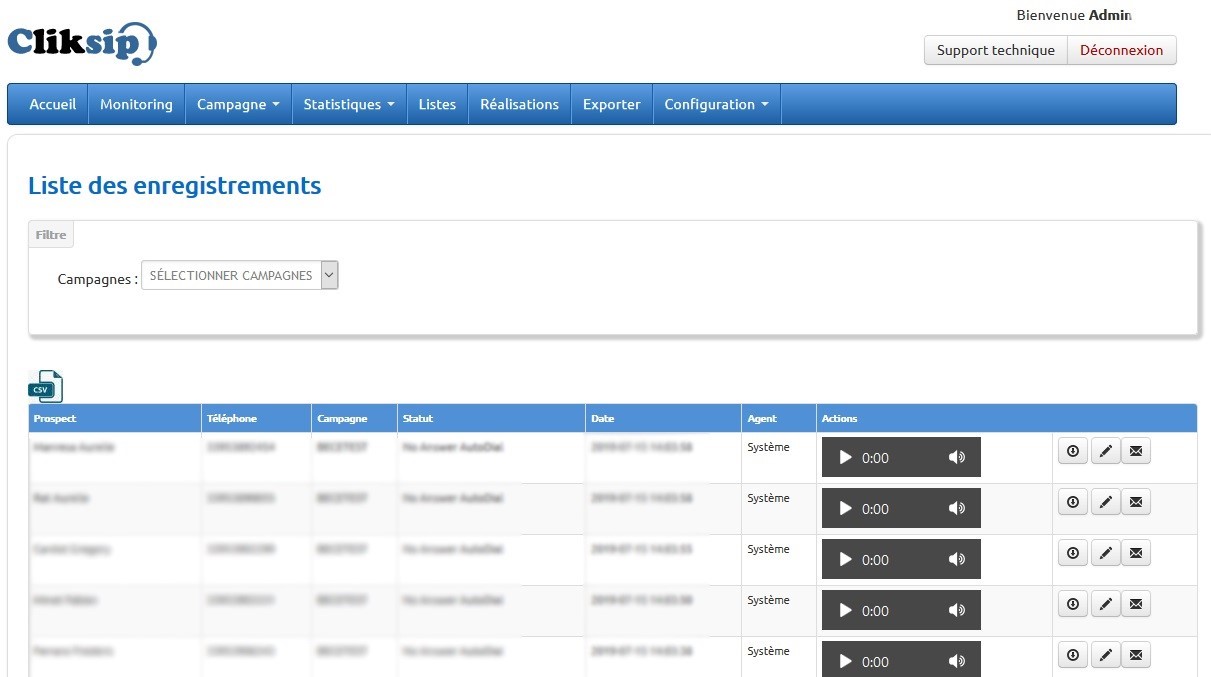Screen dimensions: 1211x677
Task: Download the first row's recording
Action: point(1073,451)
